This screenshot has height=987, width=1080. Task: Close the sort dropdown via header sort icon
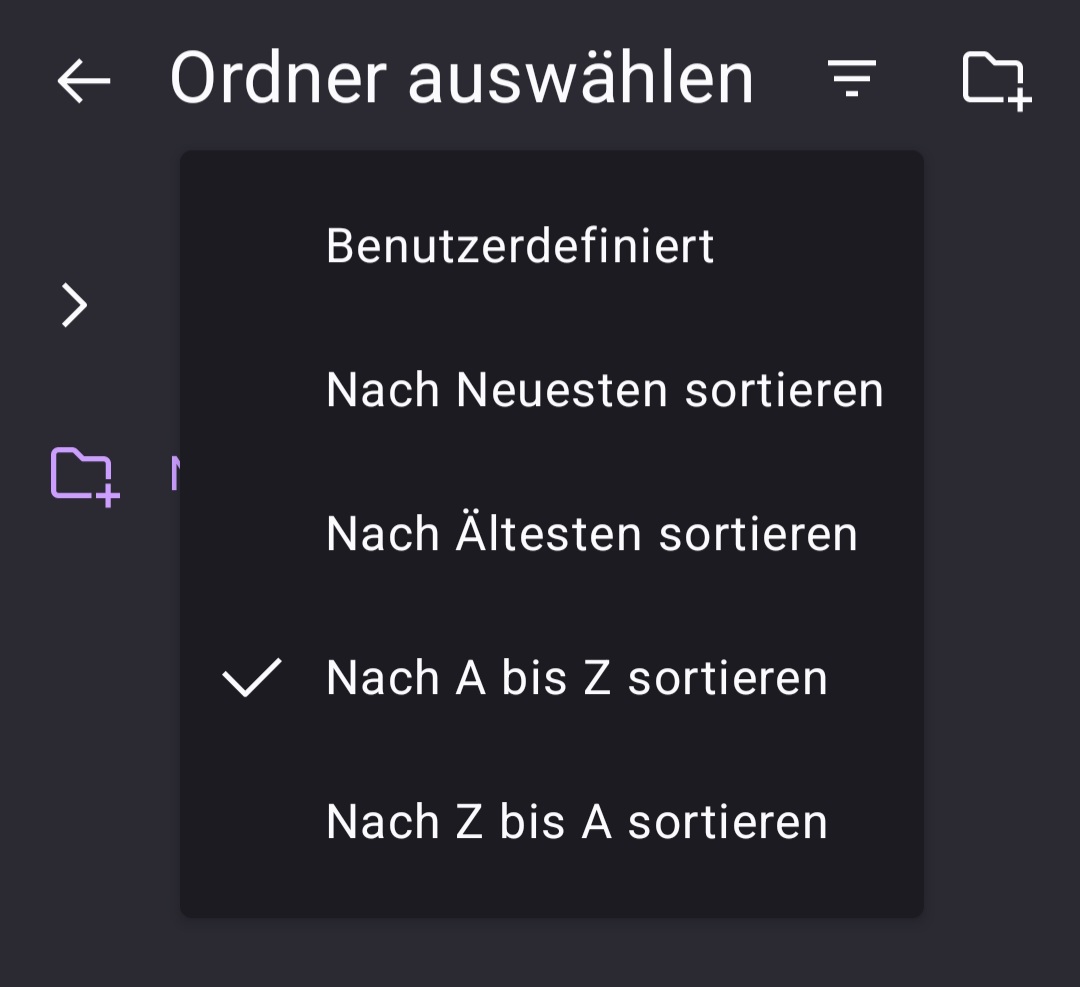851,78
